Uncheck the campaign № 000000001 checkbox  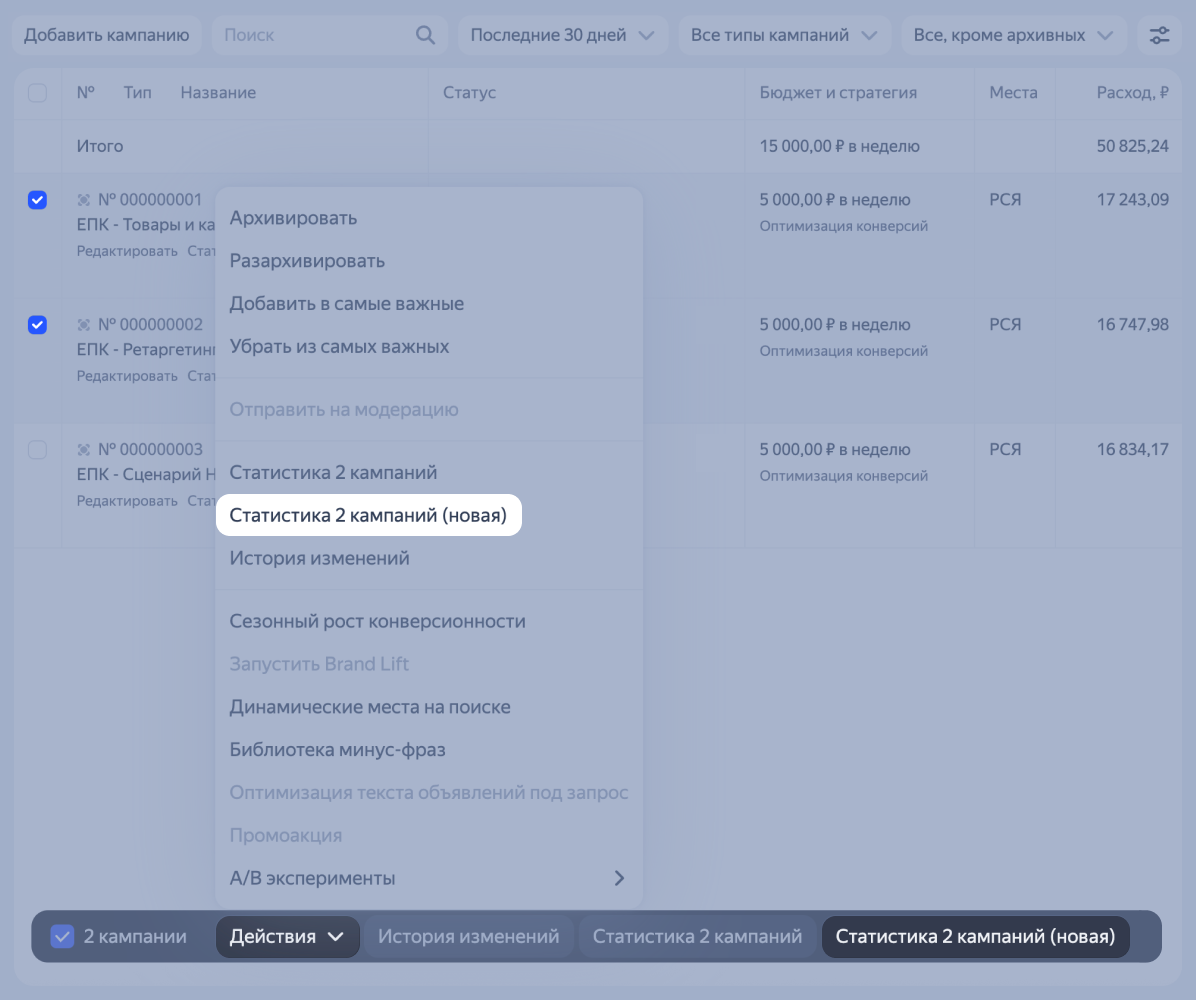coord(37,200)
